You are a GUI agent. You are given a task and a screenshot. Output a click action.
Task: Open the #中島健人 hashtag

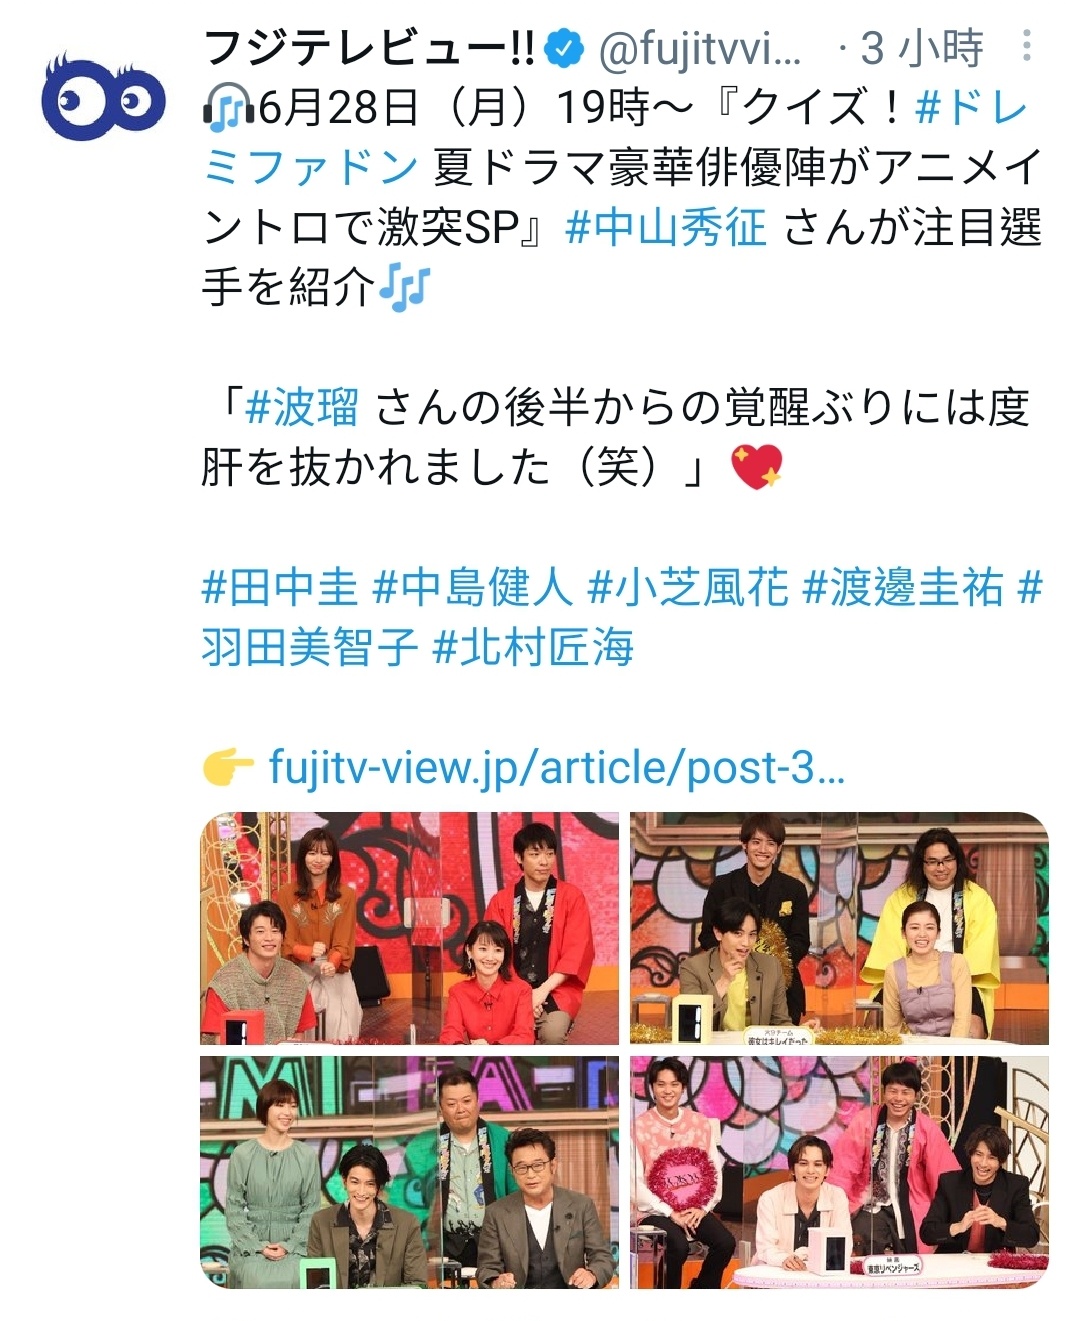472,587
